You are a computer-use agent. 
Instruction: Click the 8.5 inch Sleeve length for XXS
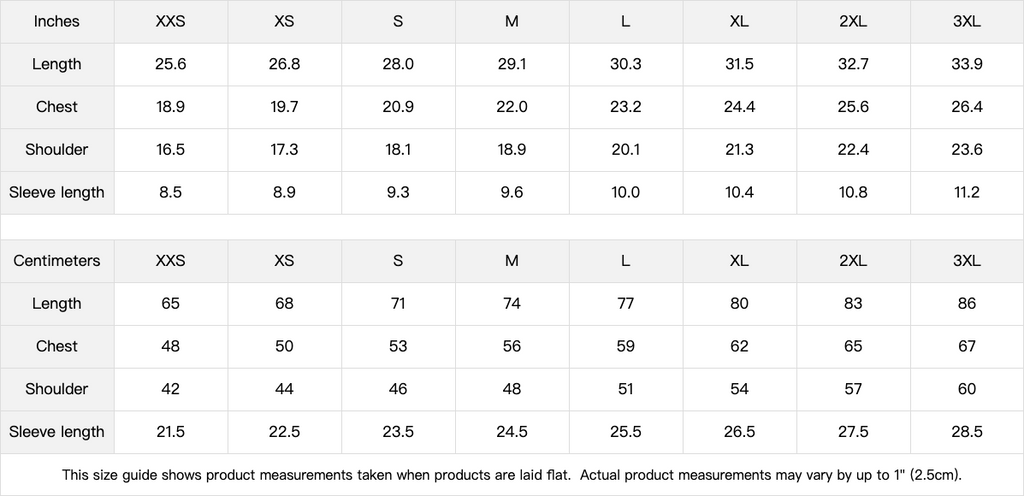[171, 192]
